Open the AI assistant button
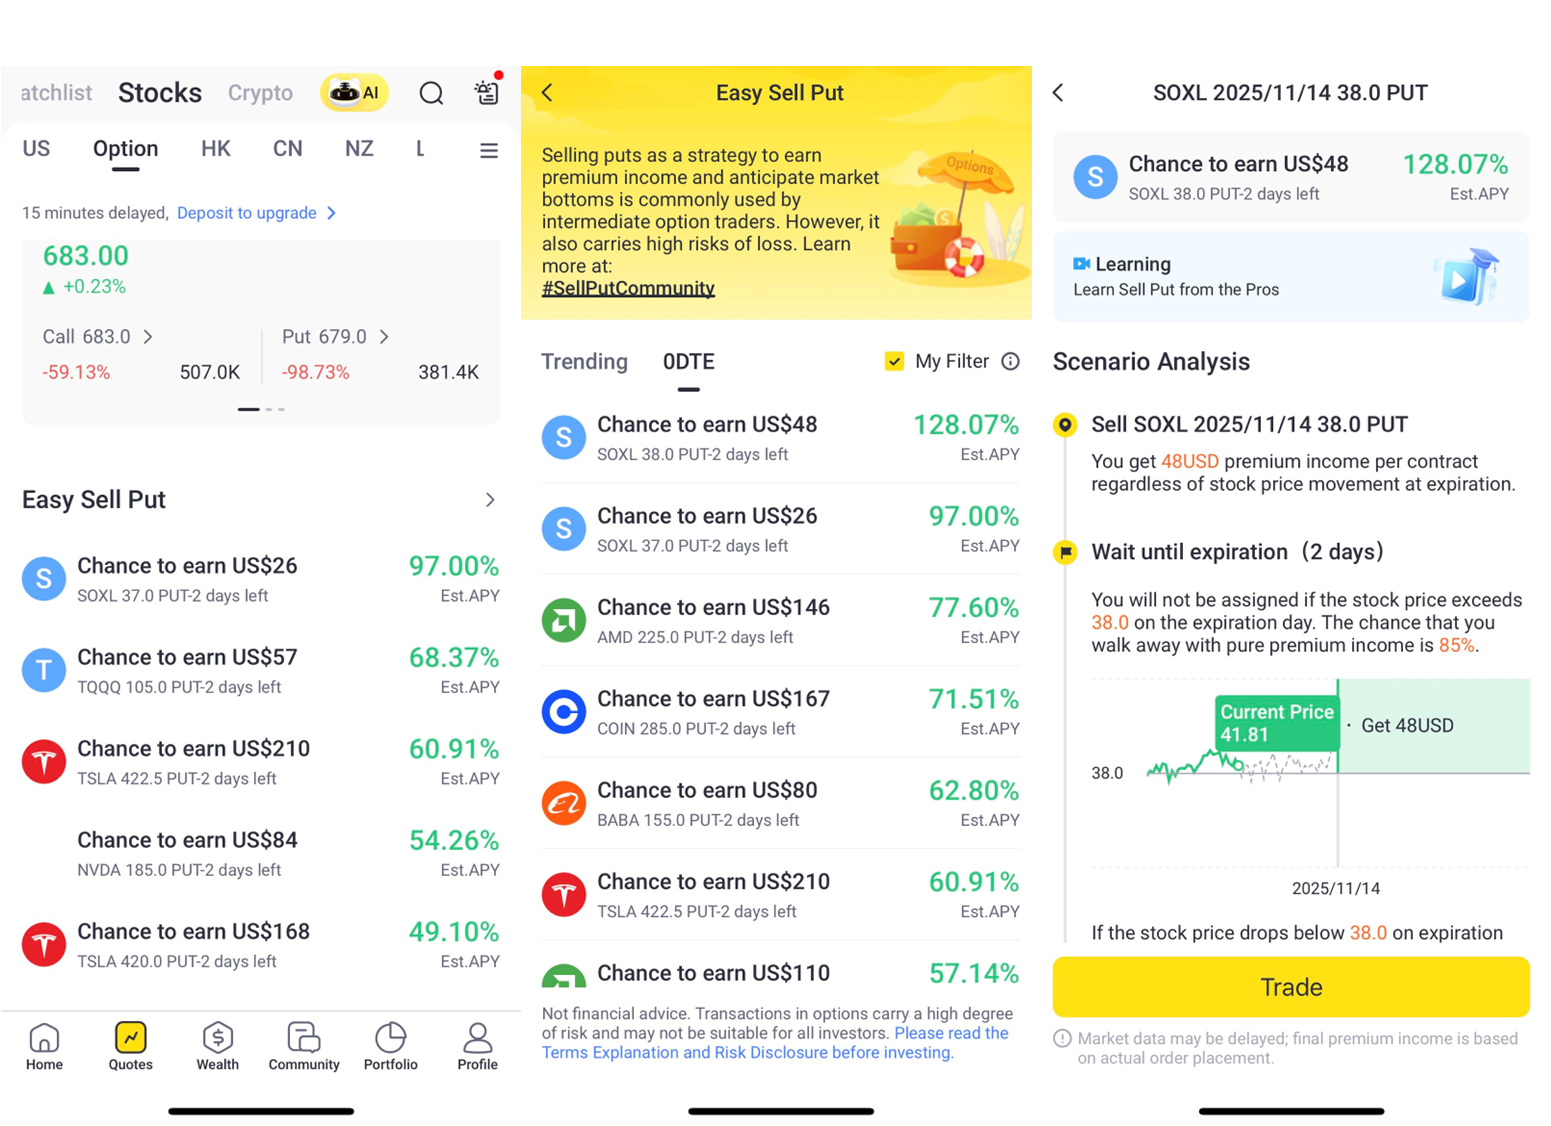The image size is (1551, 1126). click(354, 93)
